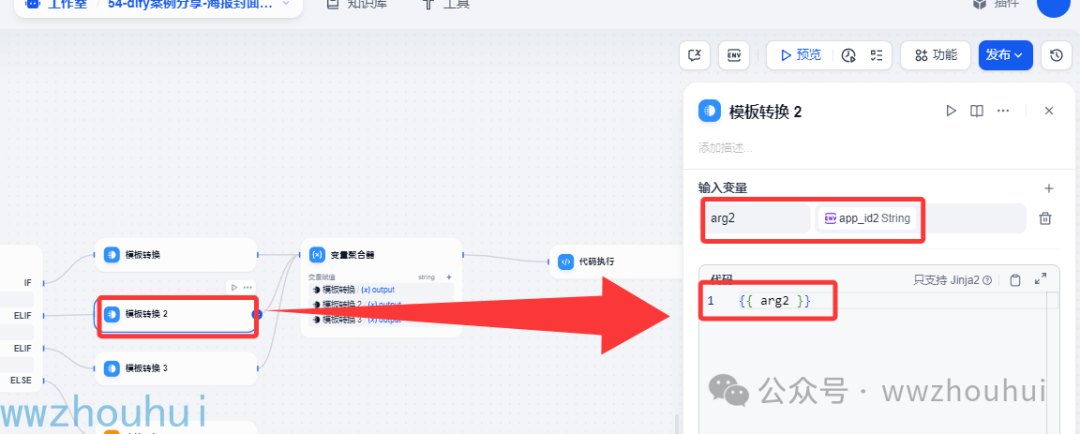The width and height of the screenshot is (1080, 434).
Task: Open the ENV environment variables panel
Action: (x=734, y=56)
